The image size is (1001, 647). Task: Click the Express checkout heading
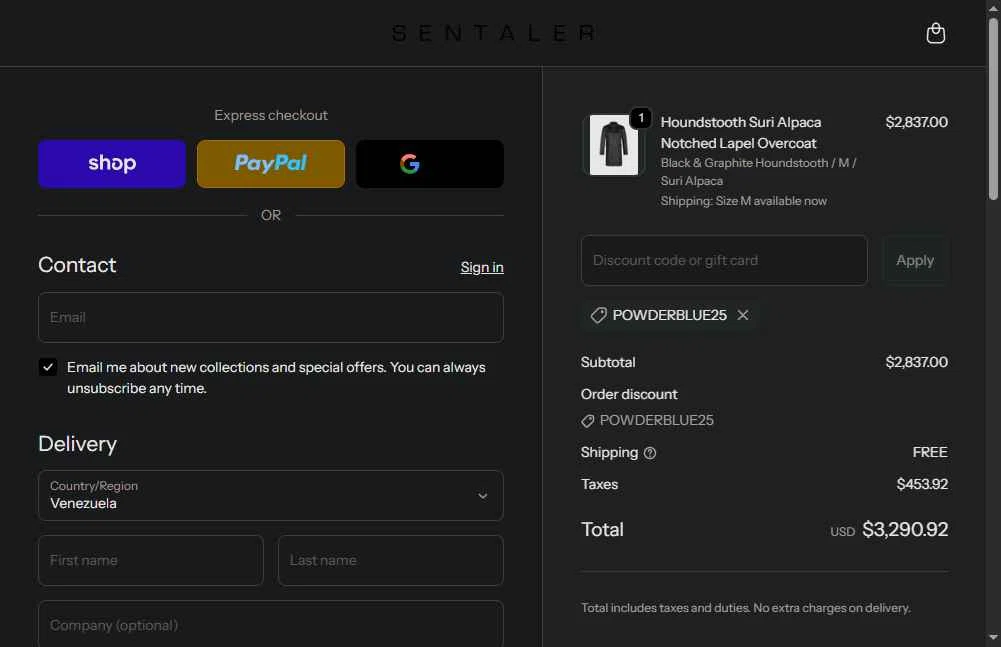(271, 115)
